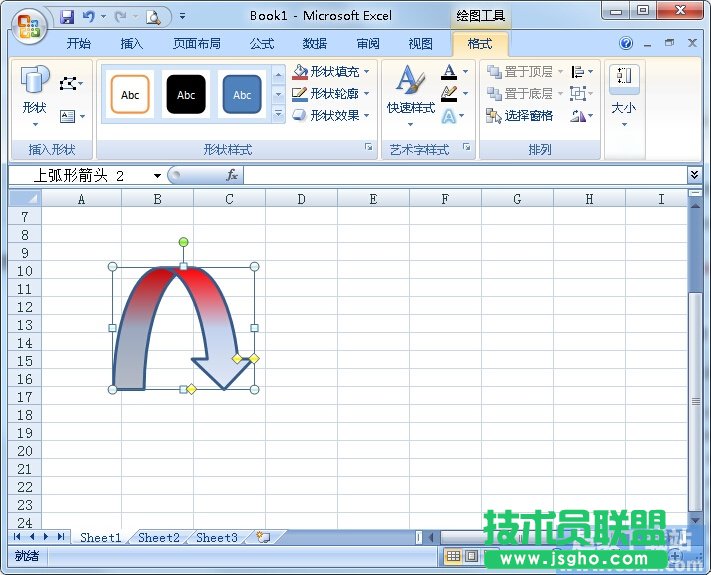Open the Align objects icon menu
The height and width of the screenshot is (575, 711).
pyautogui.click(x=582, y=72)
